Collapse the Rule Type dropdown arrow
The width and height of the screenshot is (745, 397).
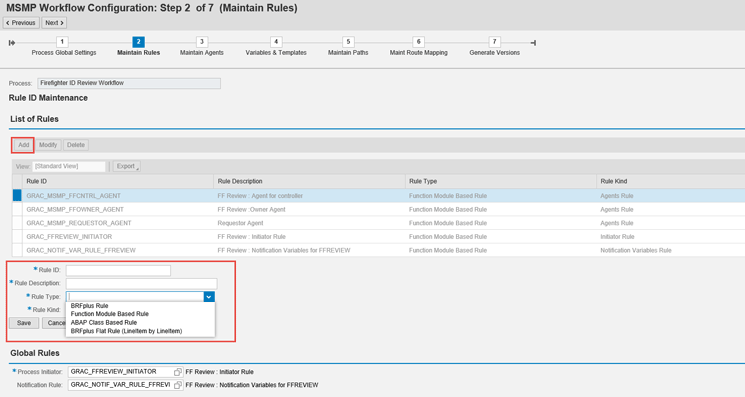click(x=209, y=297)
